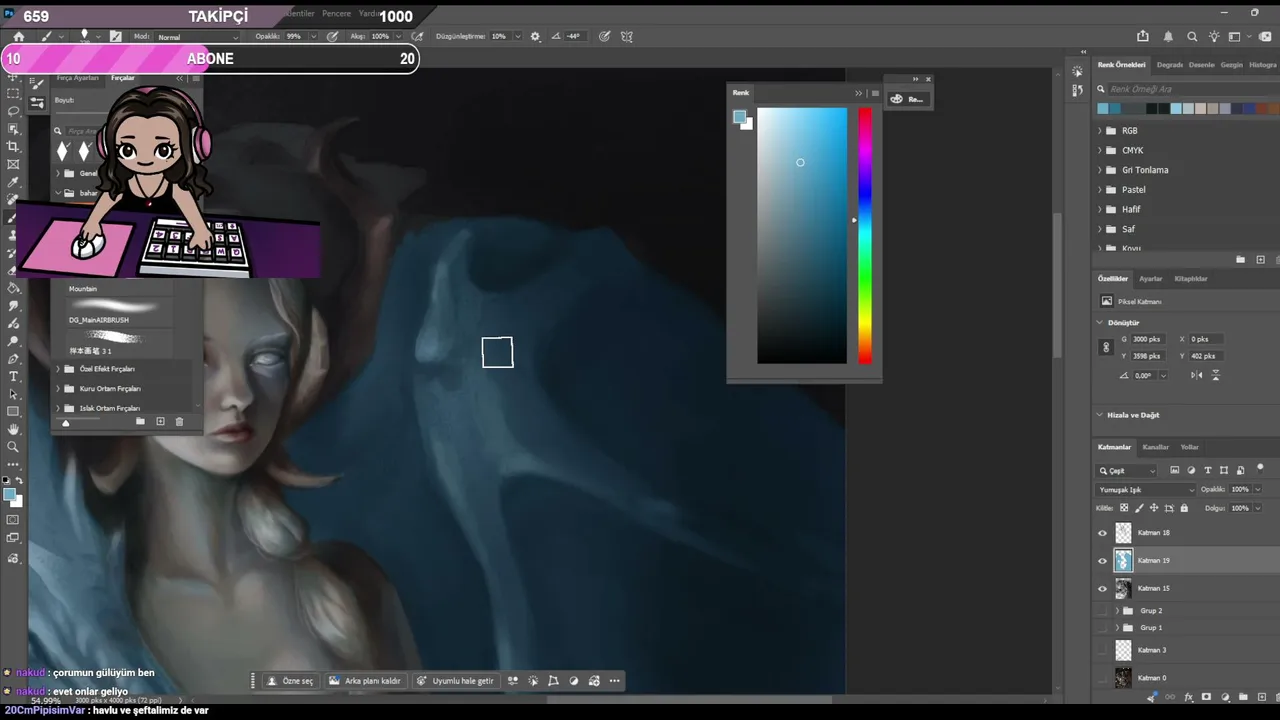The width and height of the screenshot is (1280, 720).
Task: Open the History panel icon in the dock
Action: pyautogui.click(x=1077, y=90)
